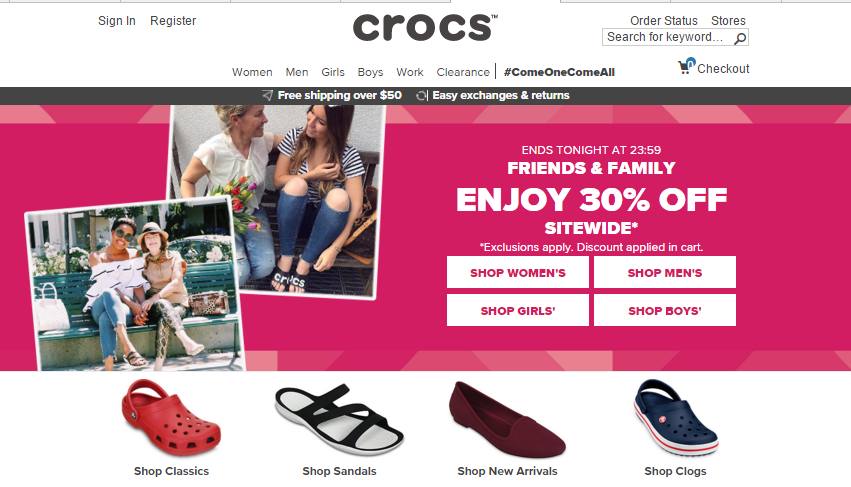Open the Clearance menu item

pyautogui.click(x=463, y=72)
